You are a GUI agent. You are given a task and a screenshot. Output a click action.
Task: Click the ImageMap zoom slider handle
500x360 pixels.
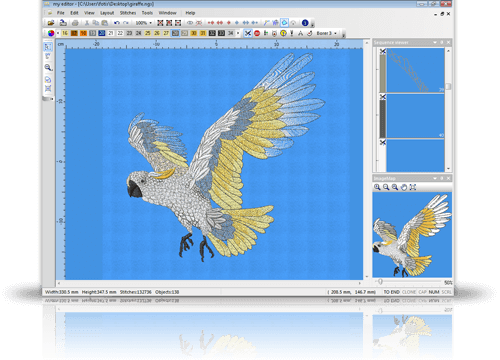pyautogui.click(x=380, y=282)
